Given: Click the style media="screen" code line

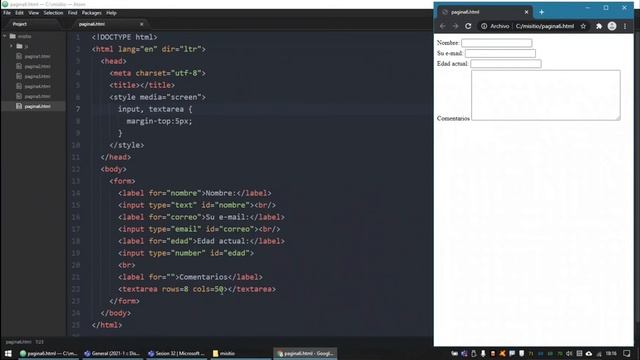Looking at the screenshot, I should coord(158,97).
